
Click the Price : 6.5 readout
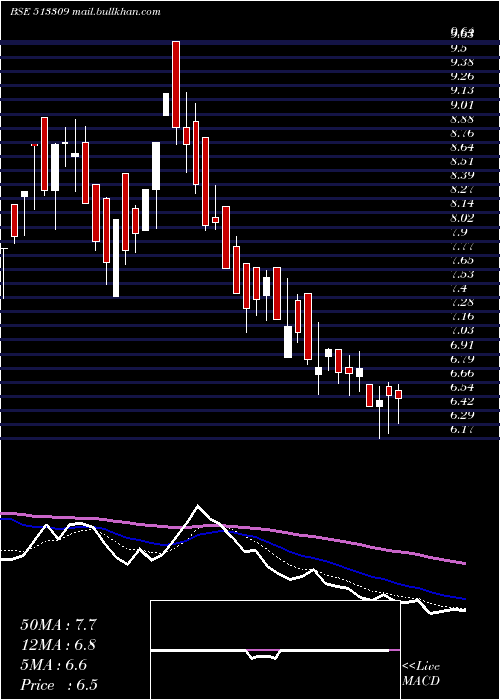[59, 685]
